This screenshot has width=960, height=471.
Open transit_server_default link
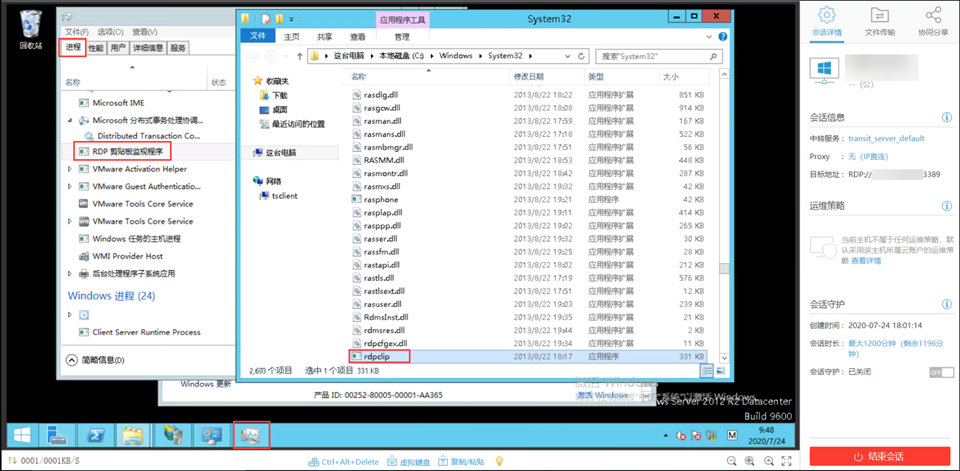point(887,138)
